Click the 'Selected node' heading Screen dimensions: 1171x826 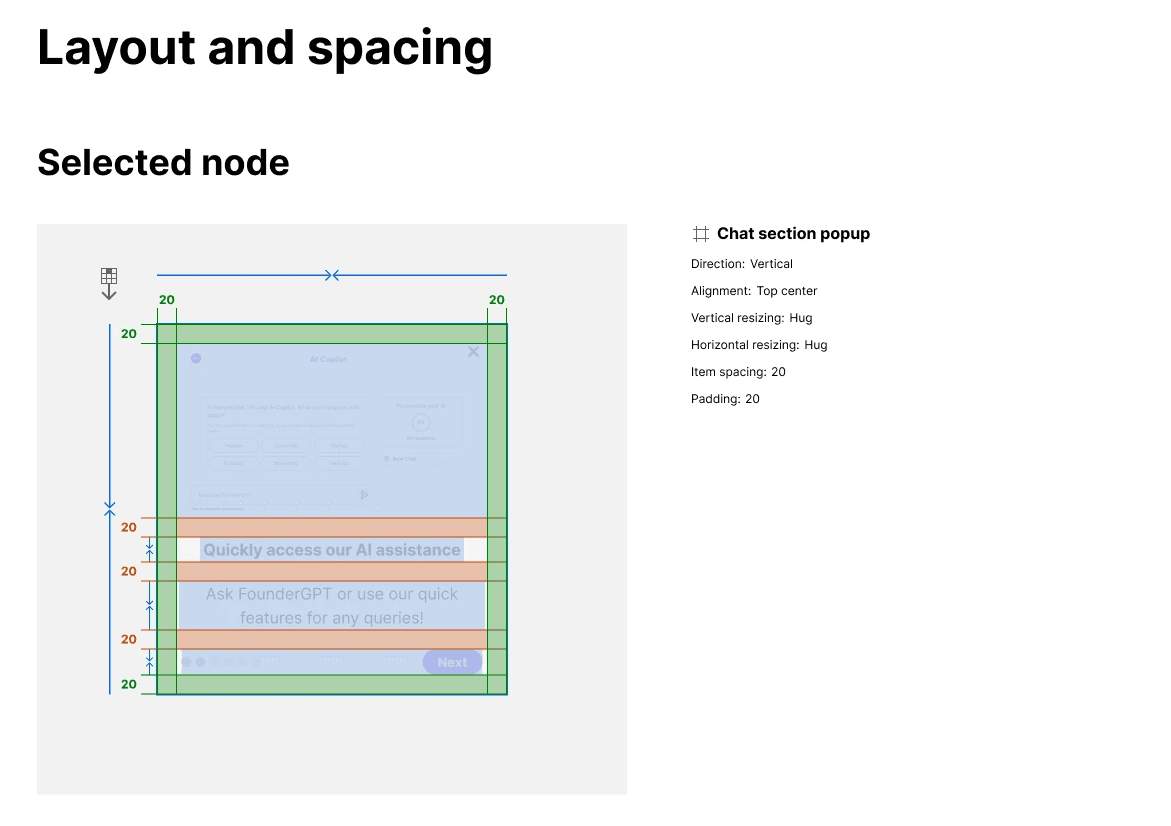tap(164, 162)
